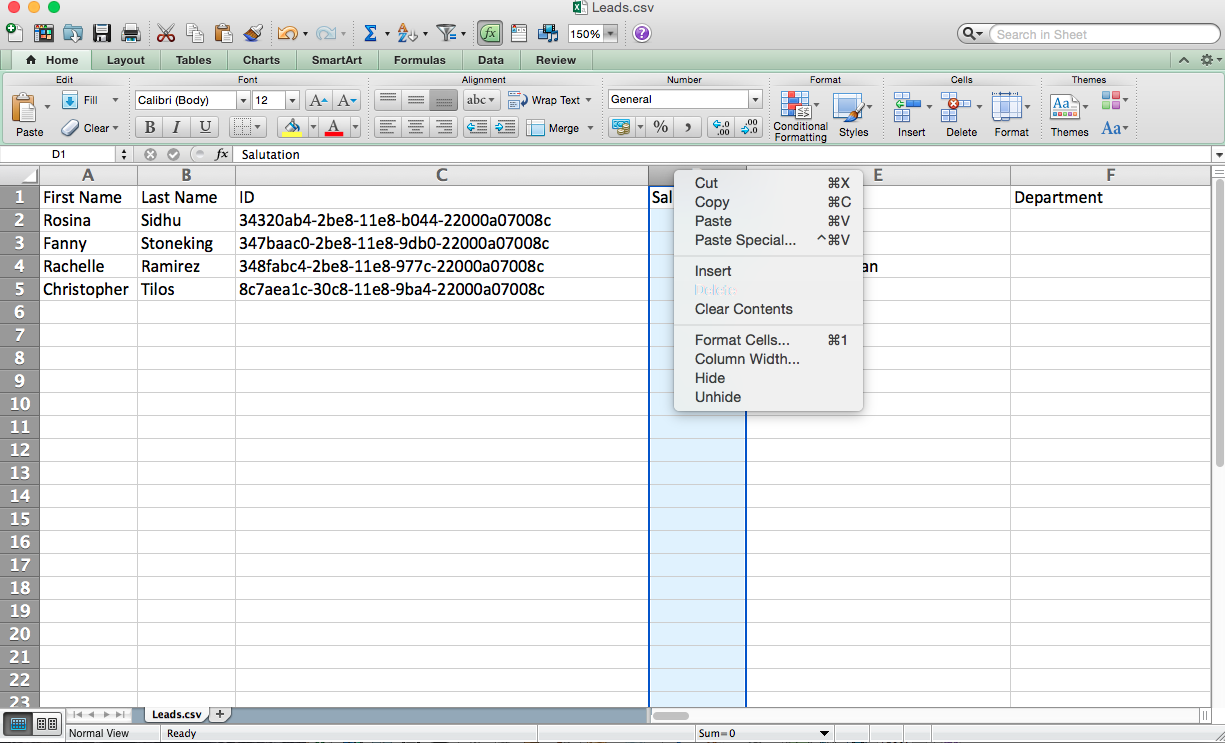Choose Column Width… from context menu

pyautogui.click(x=769, y=359)
